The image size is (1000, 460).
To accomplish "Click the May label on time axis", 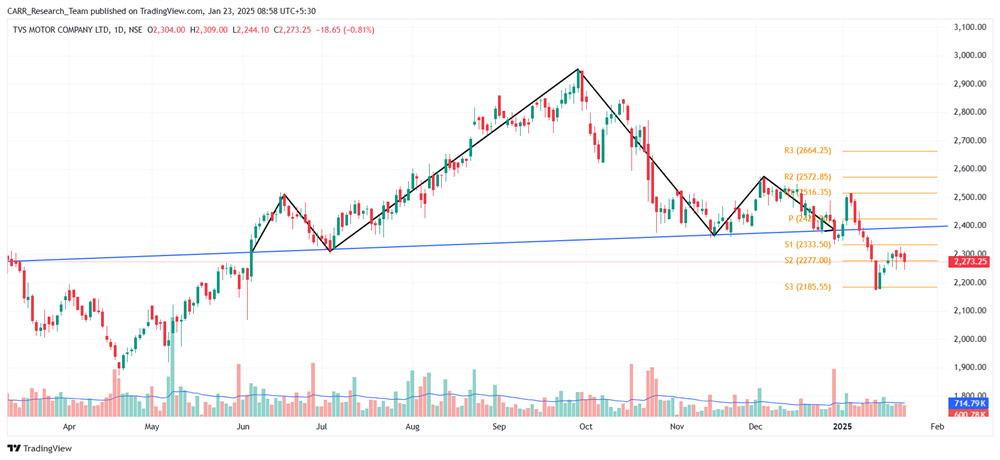I will (x=151, y=426).
